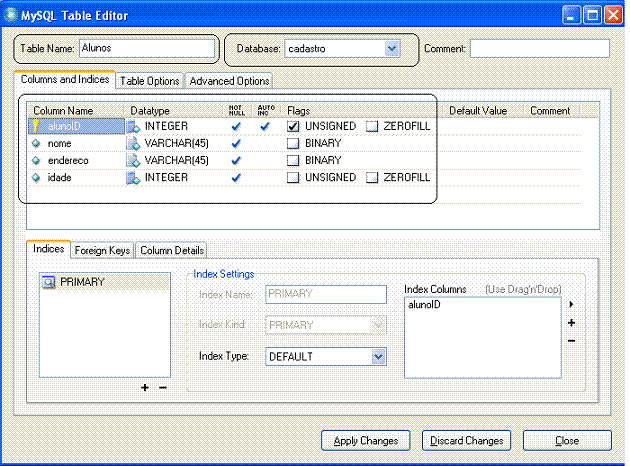
Task: Toggle NOT NULL for nome
Action: (x=236, y=143)
